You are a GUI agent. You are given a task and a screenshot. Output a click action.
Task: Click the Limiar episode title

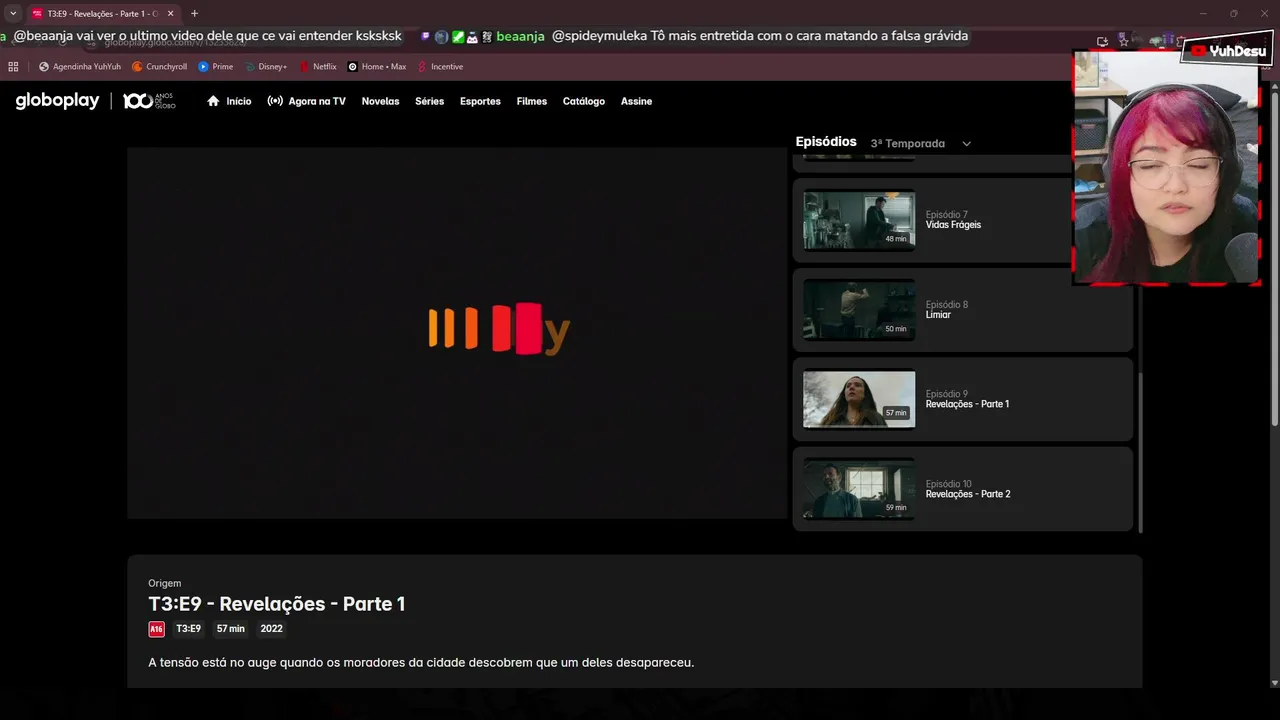(x=938, y=315)
